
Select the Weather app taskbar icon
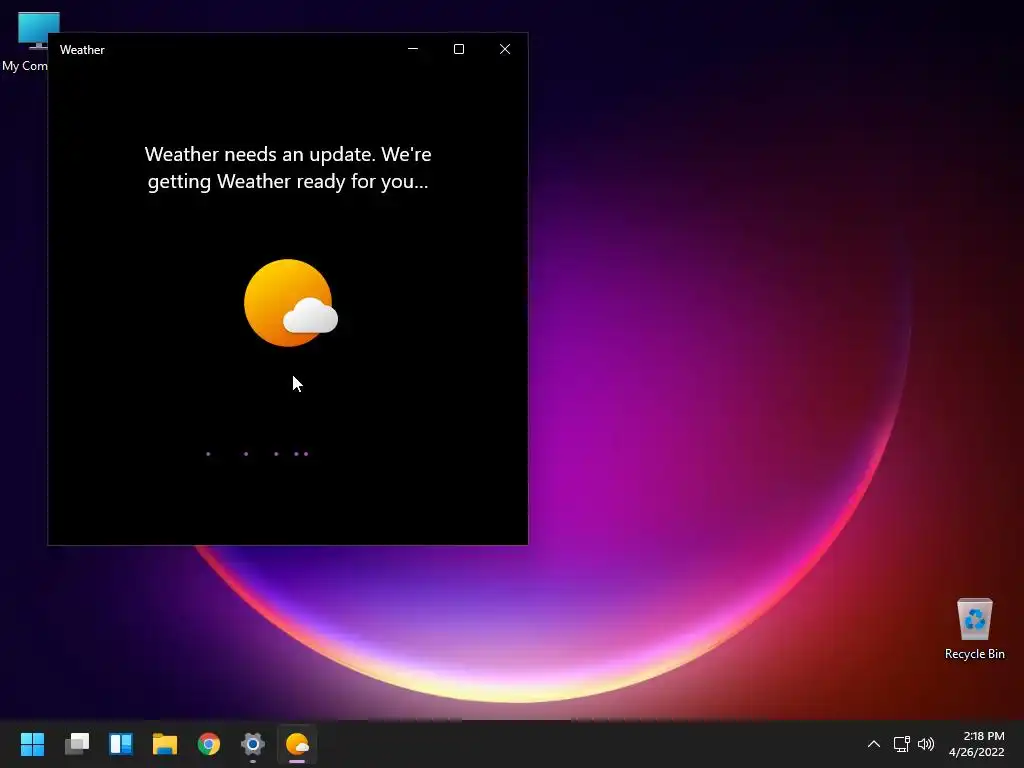[297, 744]
